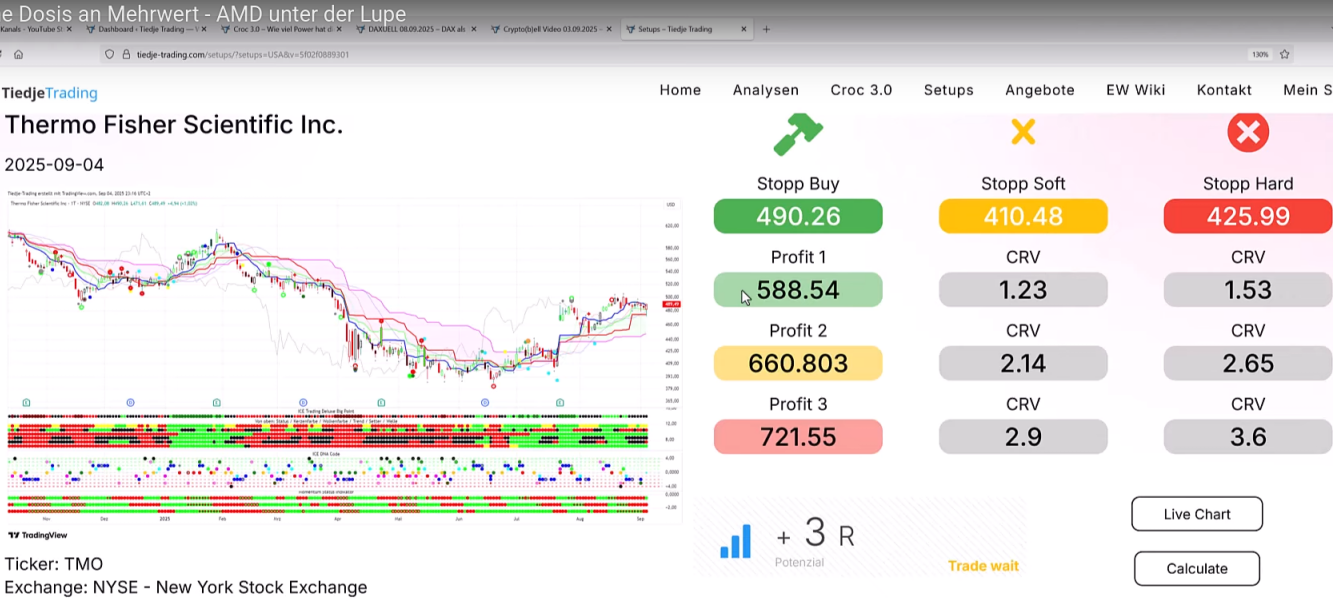The image size is (1333, 605).
Task: Click the TiedjeTrading logo
Action: [50, 93]
